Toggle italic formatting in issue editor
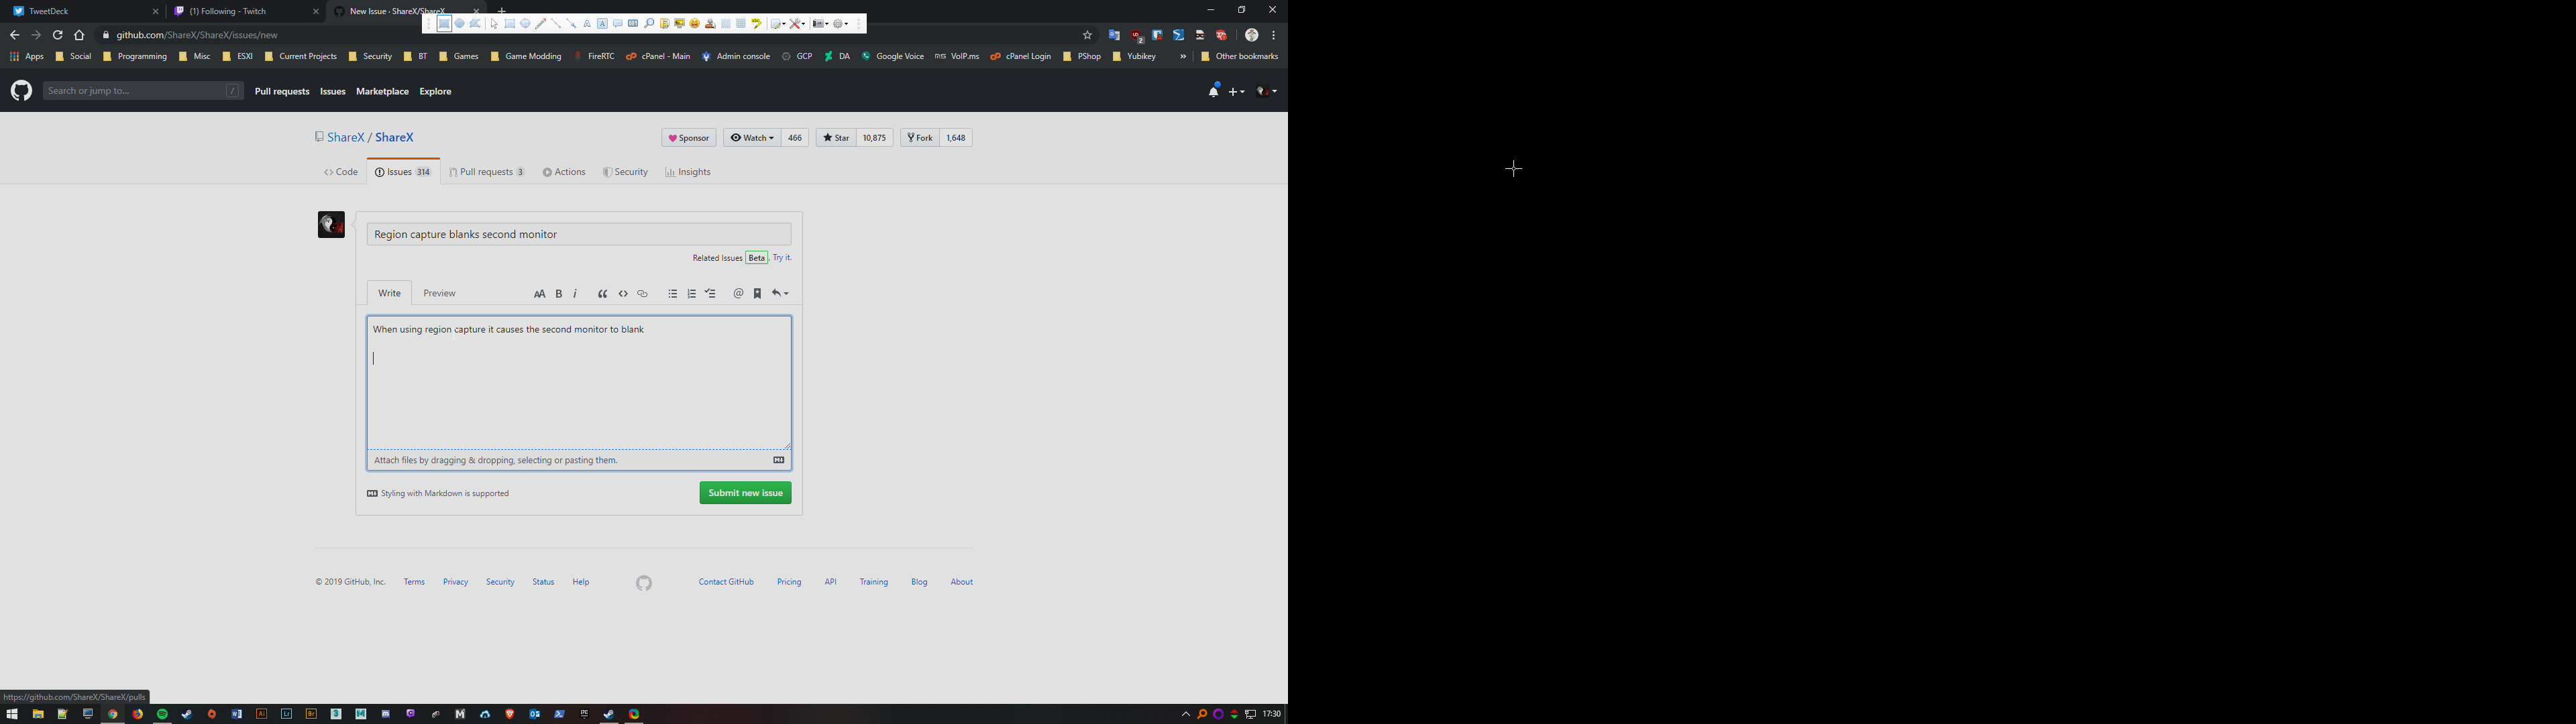 coord(575,294)
